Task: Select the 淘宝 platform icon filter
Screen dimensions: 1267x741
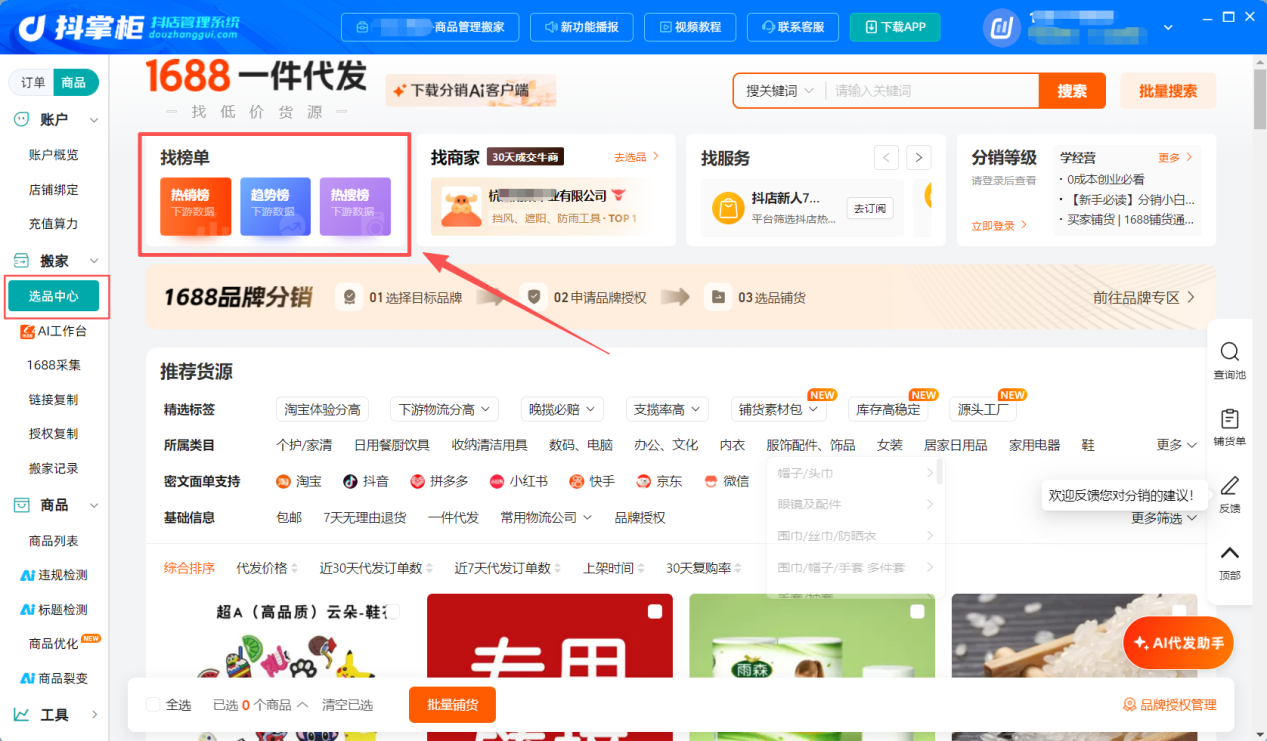Action: click(x=283, y=481)
